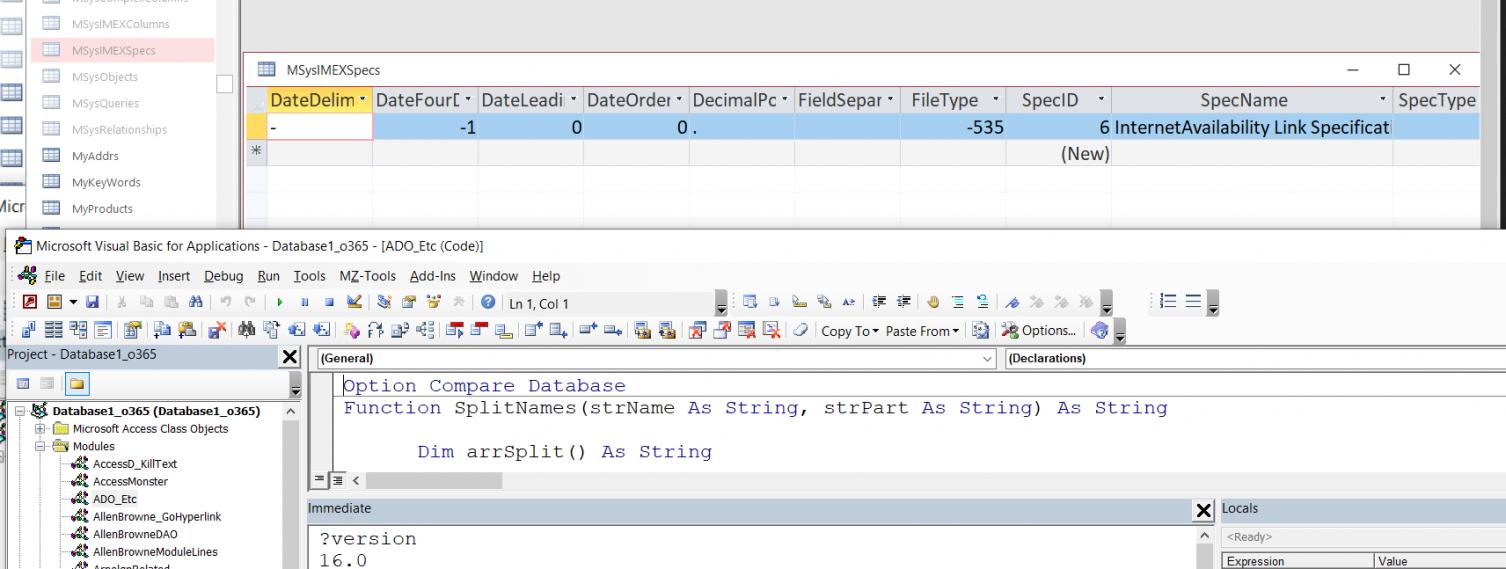Viewport: 1506px width, 569px height.
Task: Click the blue Help question mark icon
Action: (488, 302)
